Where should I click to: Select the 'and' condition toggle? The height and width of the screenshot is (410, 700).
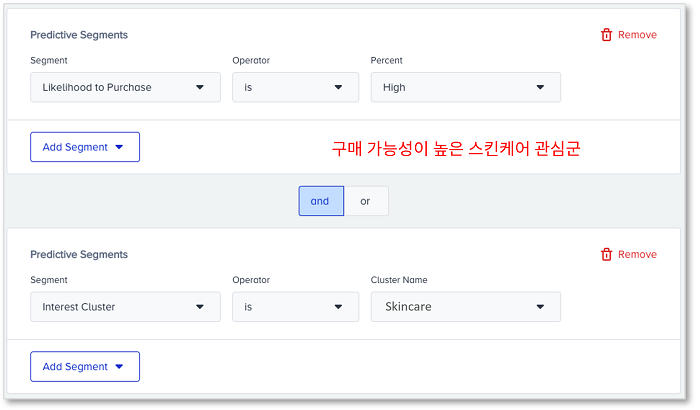tap(321, 201)
